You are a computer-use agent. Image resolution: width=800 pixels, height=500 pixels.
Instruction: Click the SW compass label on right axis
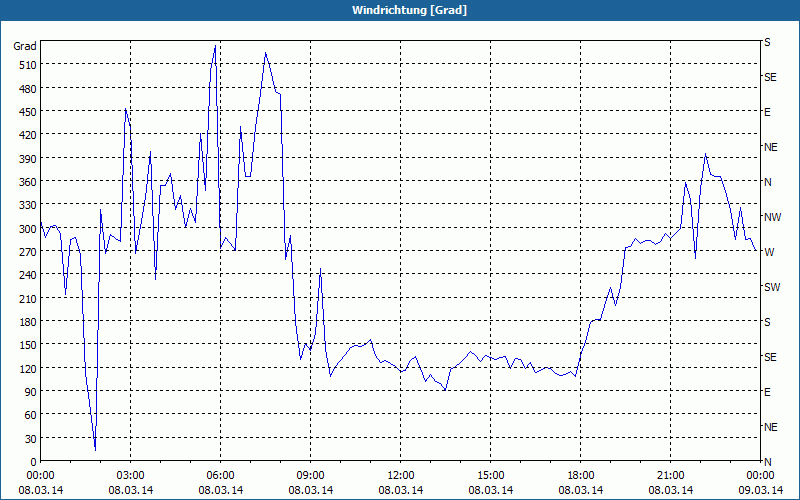point(772,287)
